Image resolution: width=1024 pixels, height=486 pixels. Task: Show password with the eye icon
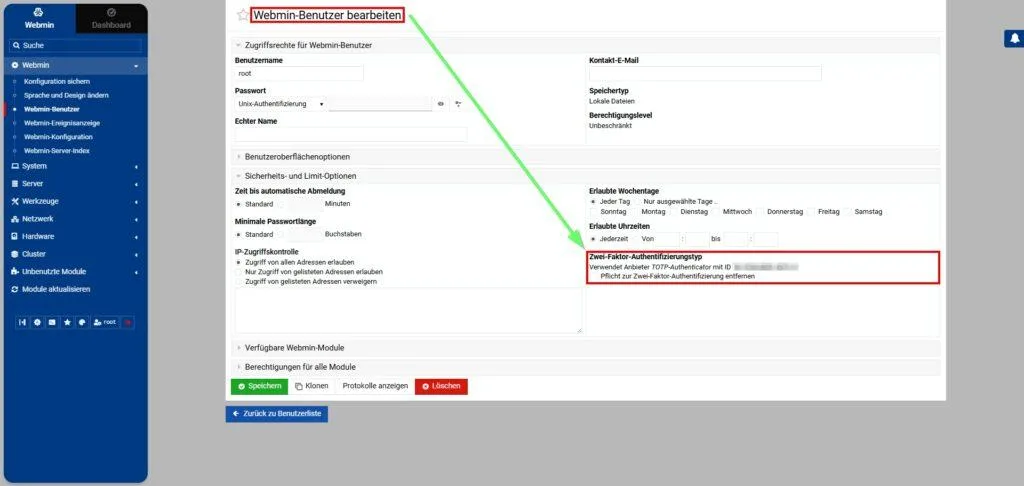pyautogui.click(x=441, y=104)
